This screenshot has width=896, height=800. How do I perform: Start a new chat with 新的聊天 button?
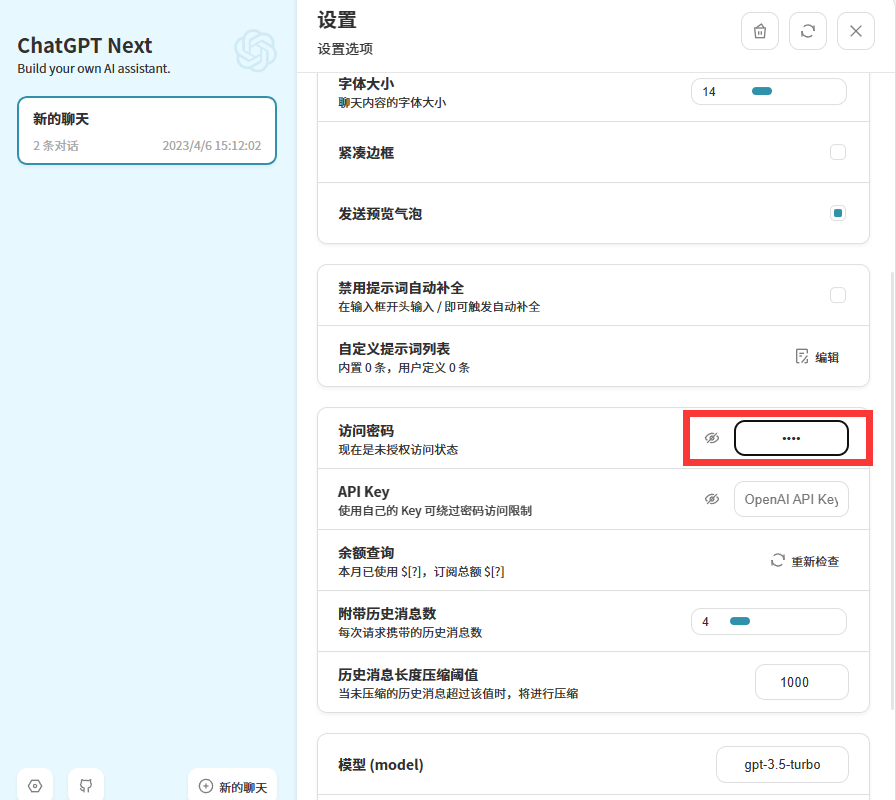(233, 787)
